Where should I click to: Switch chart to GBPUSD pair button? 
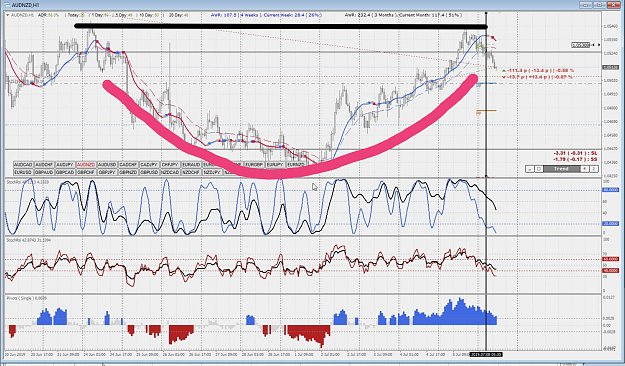(149, 172)
